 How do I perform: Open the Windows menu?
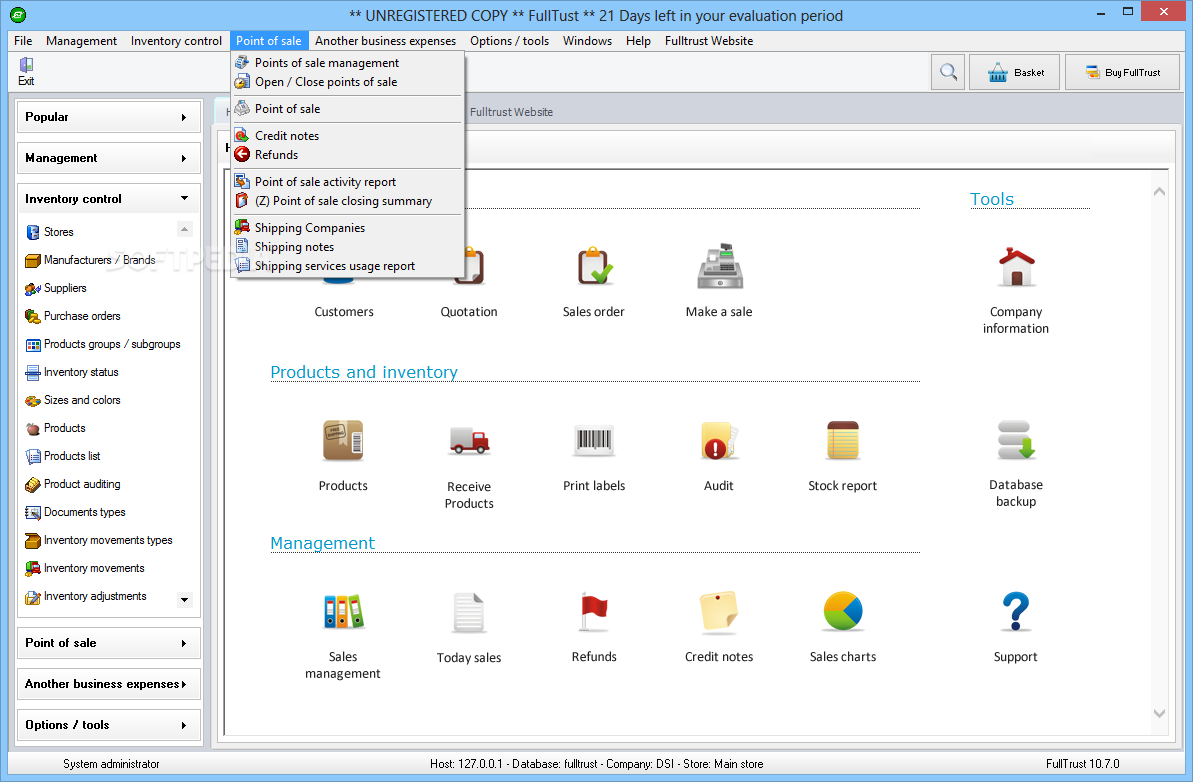(x=587, y=41)
